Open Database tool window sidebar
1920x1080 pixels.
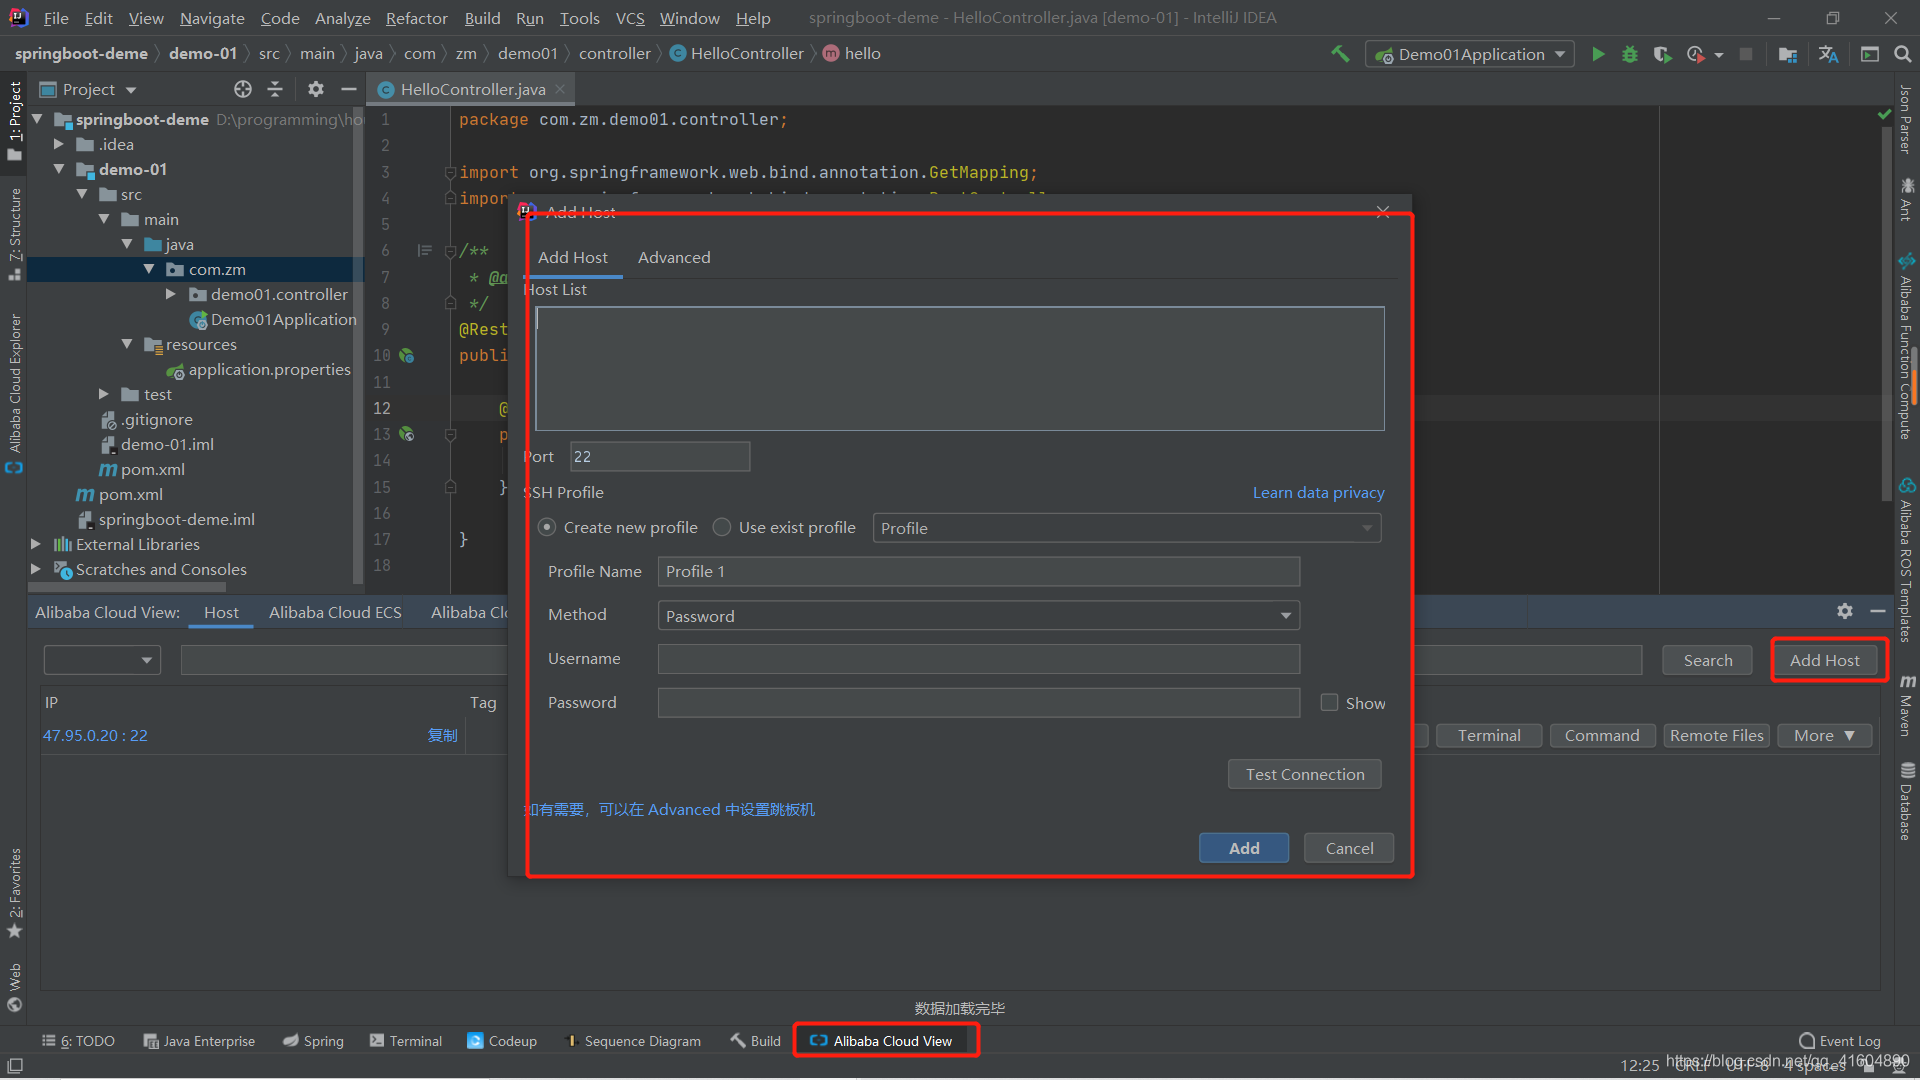(x=1907, y=801)
